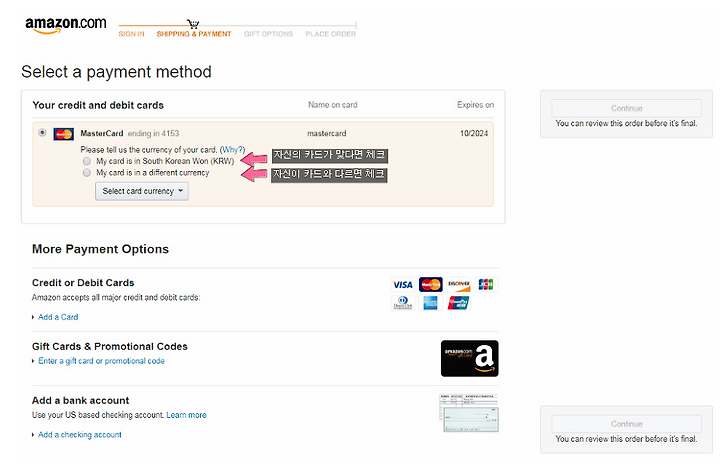
Task: Click the Name on card column header
Action: click(x=332, y=105)
